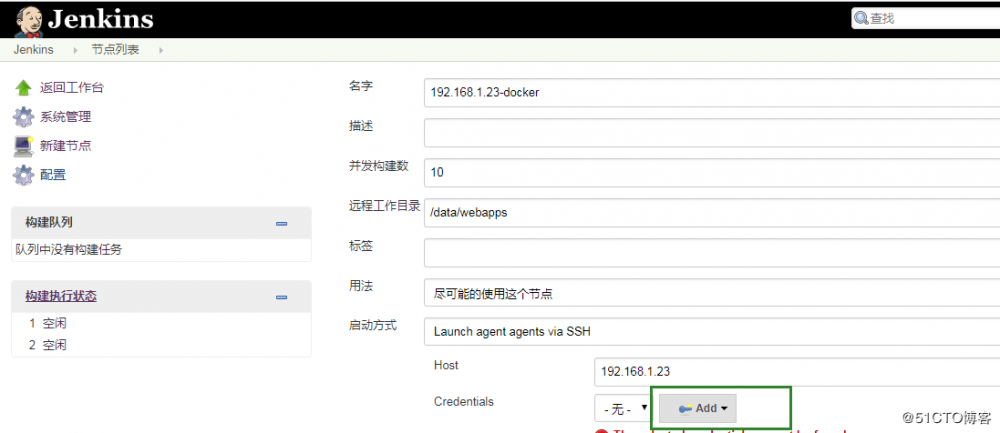Select the 队列中没有构建任务 text
Screen dimensions: 1000x433
click(x=68, y=249)
